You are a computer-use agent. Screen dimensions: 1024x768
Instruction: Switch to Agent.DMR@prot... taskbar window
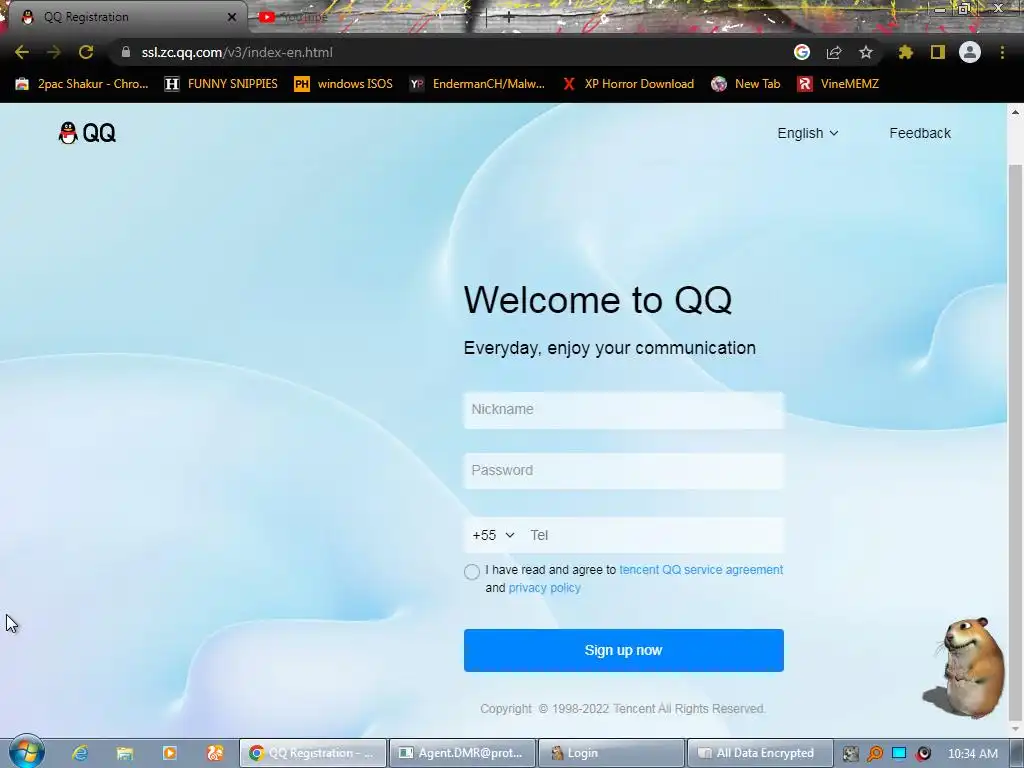pos(462,753)
